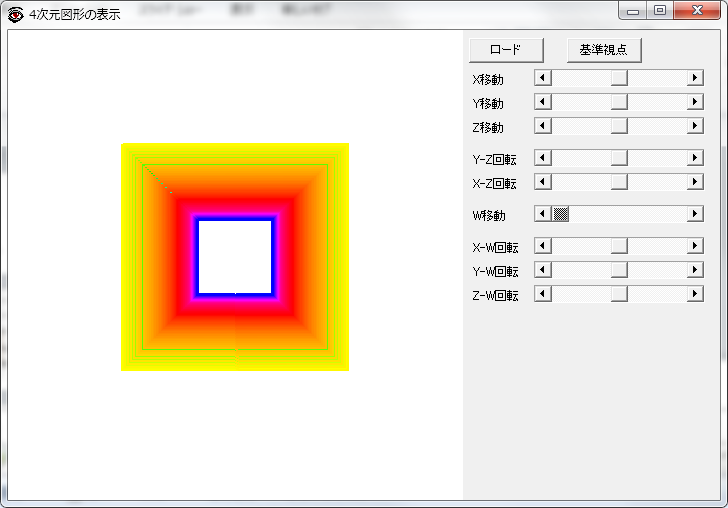728x508 pixels.
Task: Minimize the 4次元図形の表示 window
Action: click(633, 11)
